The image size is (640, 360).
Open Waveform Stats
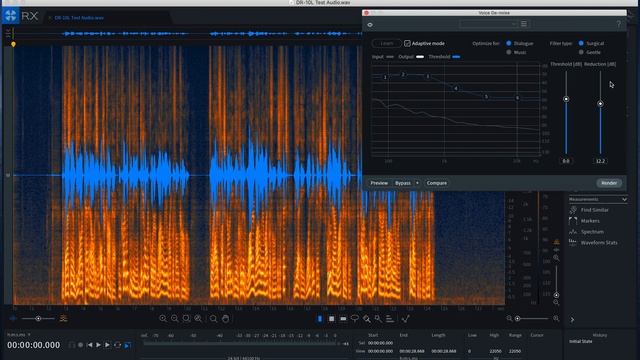(599, 243)
